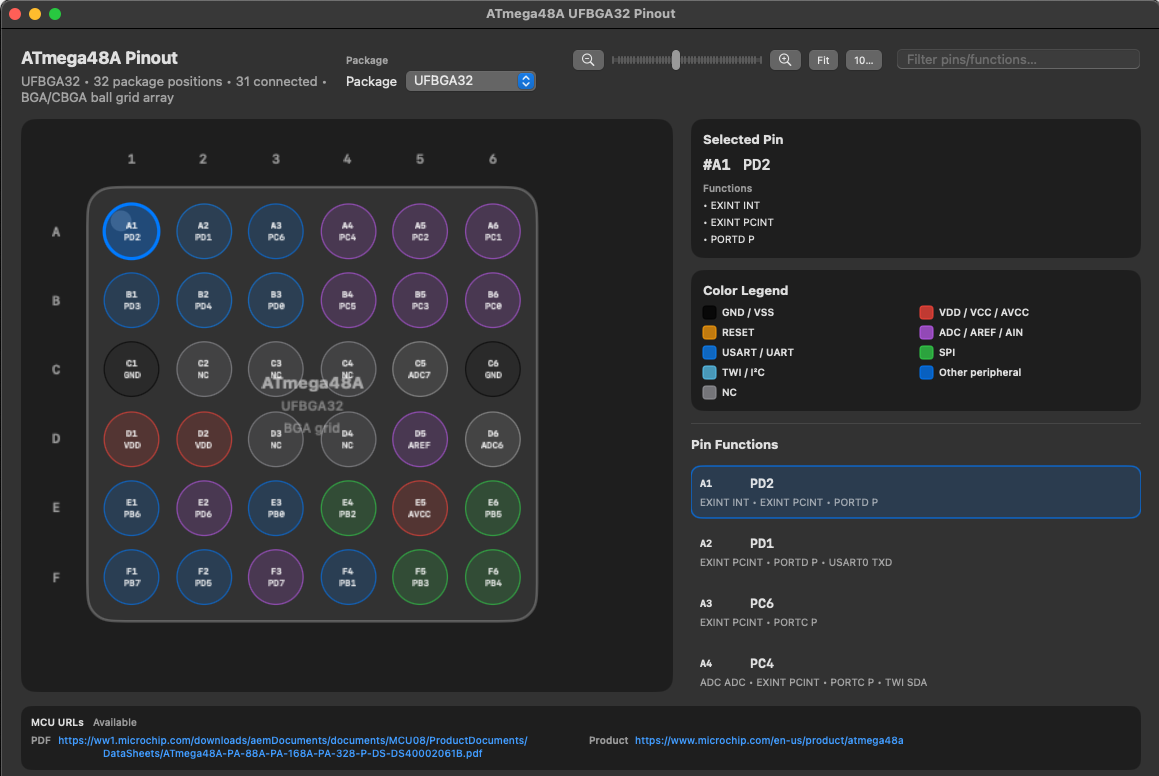The width and height of the screenshot is (1159, 776).
Task: Select the E5 AVCC ball pin
Action: (x=420, y=508)
